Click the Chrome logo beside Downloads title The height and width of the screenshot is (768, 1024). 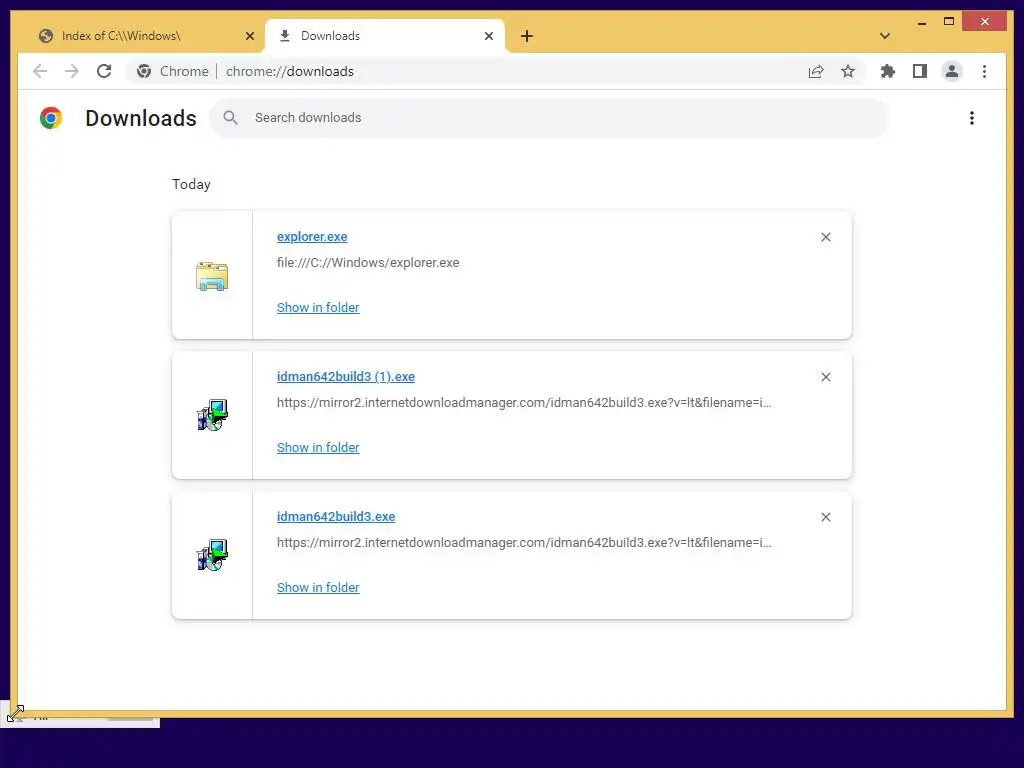[51, 118]
